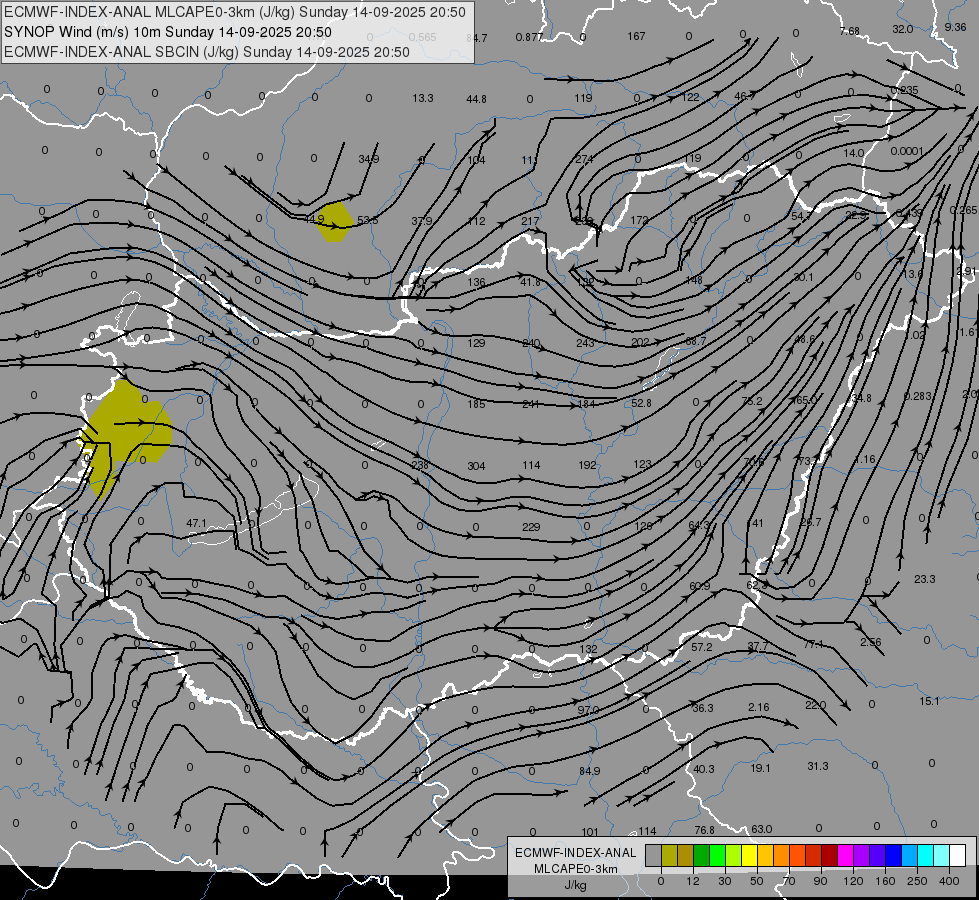Click the map value '0.283'
979x900 pixels.
click(918, 396)
